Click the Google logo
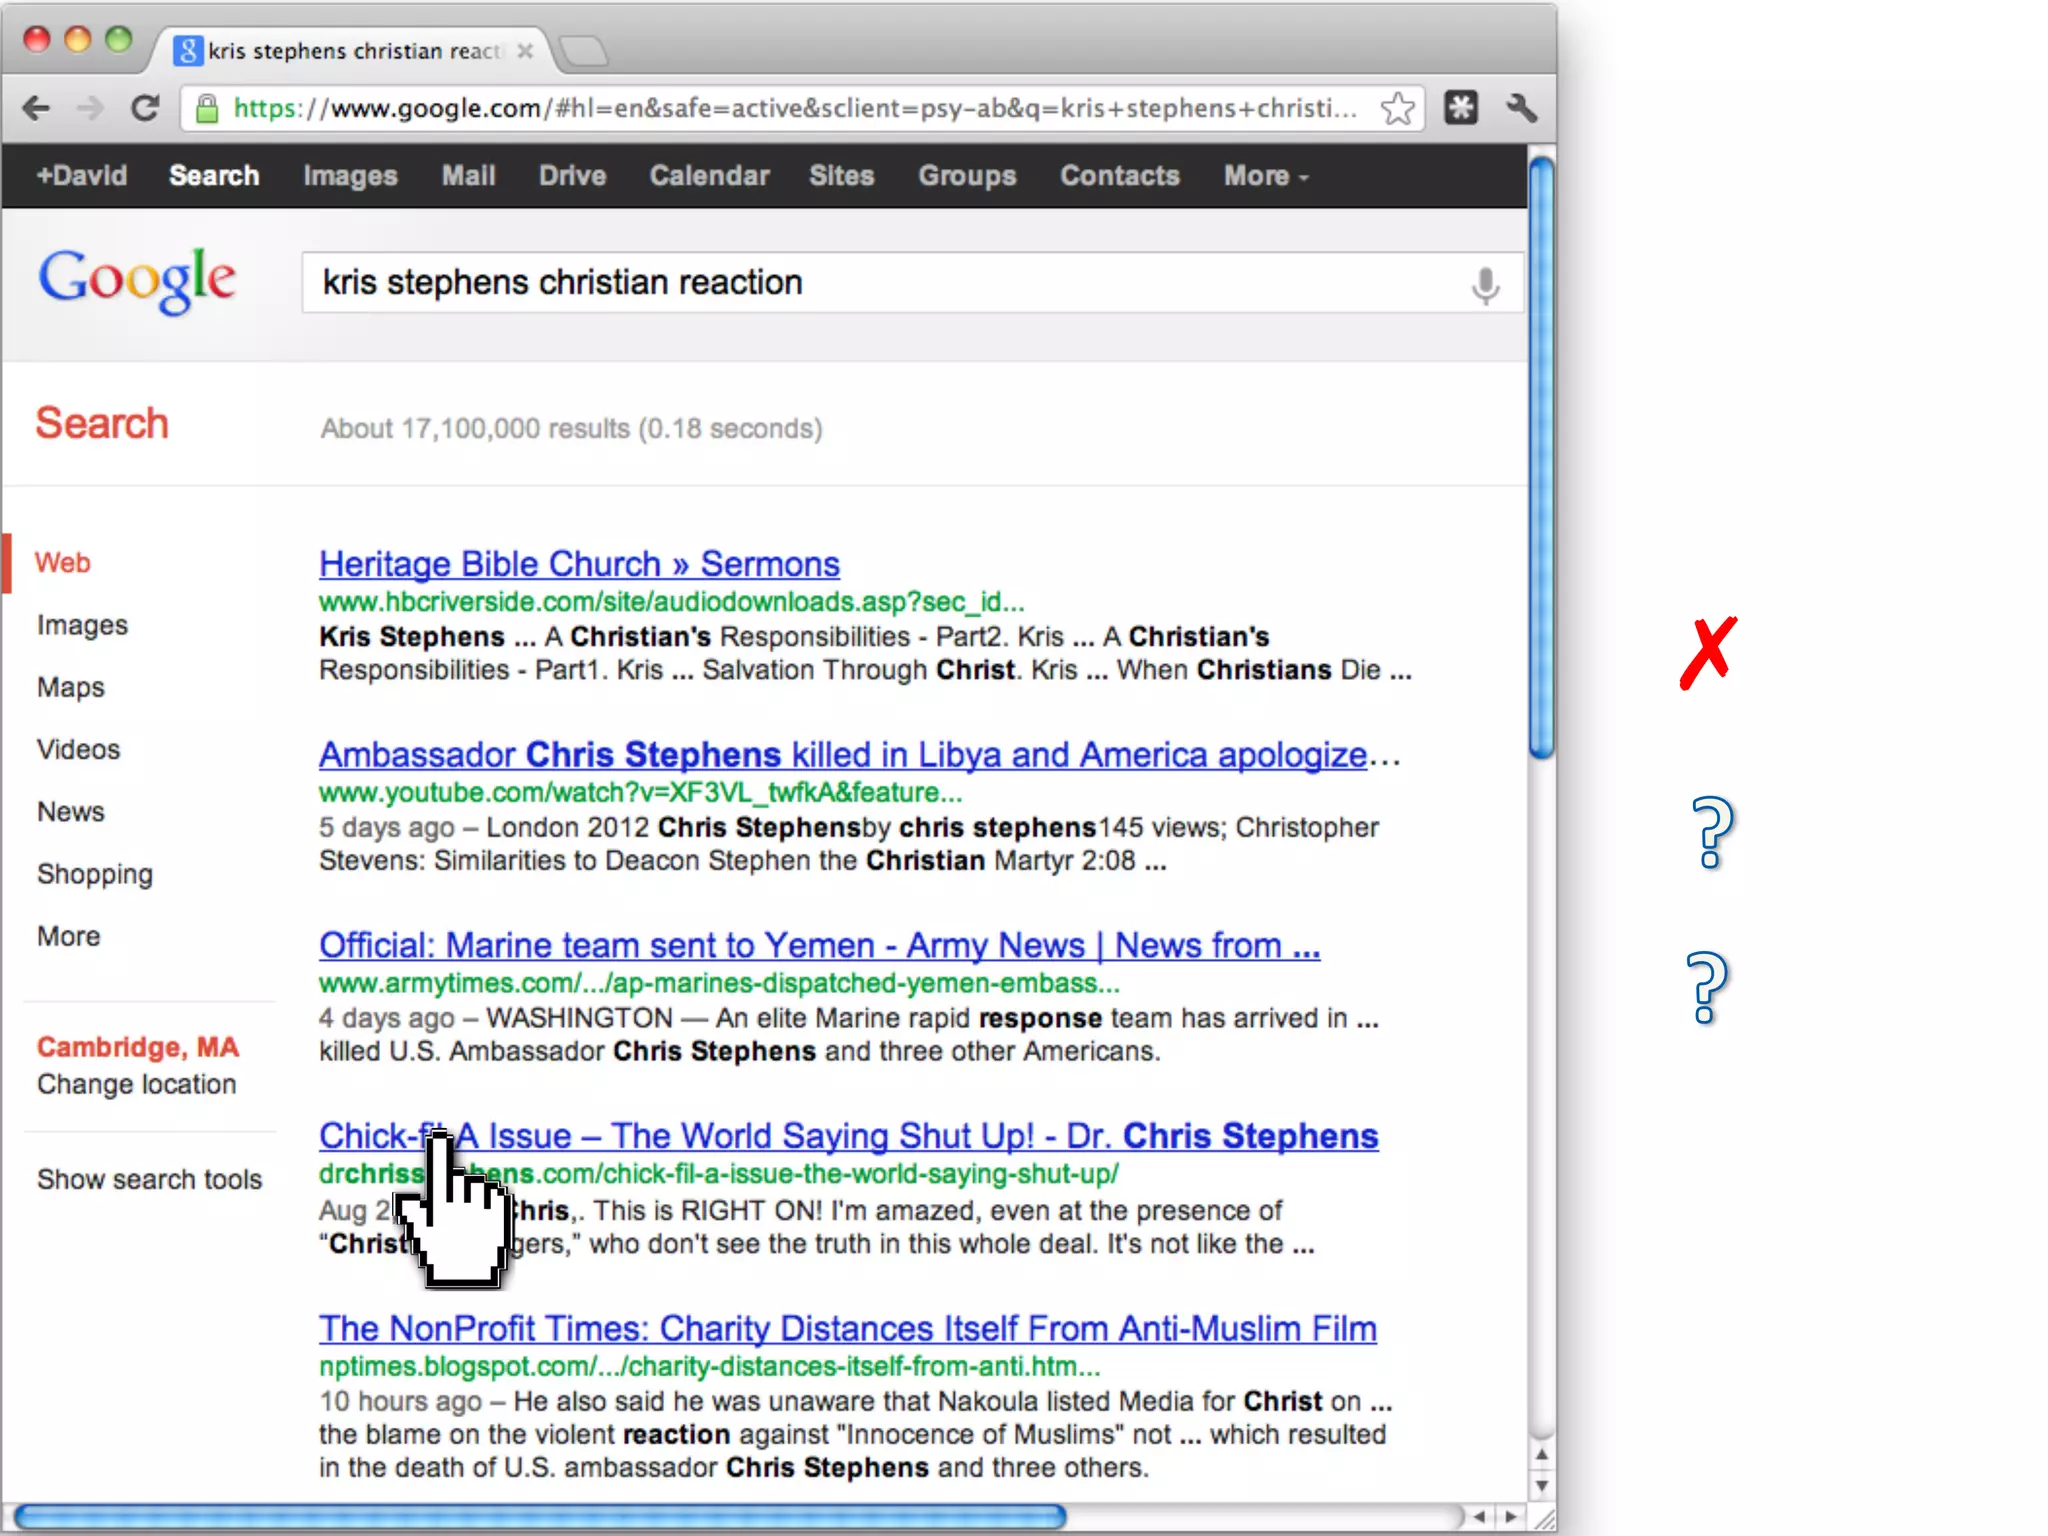2048x1536 pixels. 137,281
